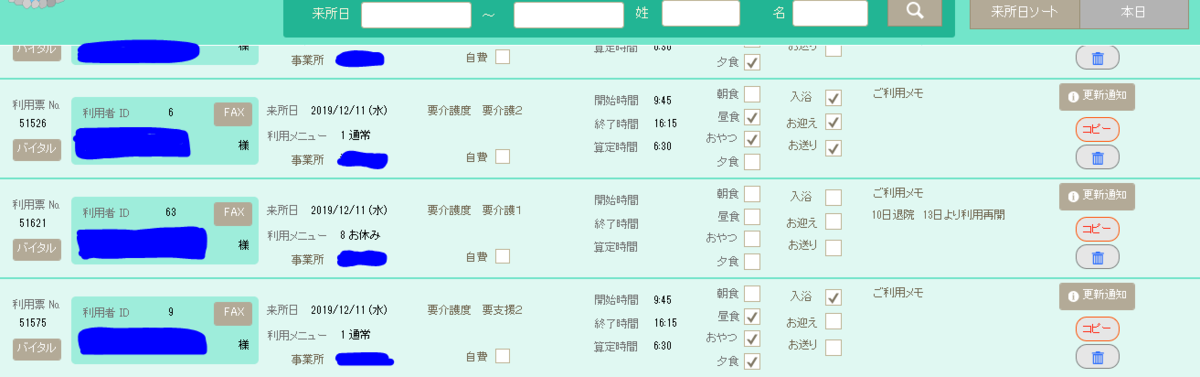Screen dimensions: 1200x377
Task: Click the second 来所日 end-date field
Action: click(x=569, y=15)
